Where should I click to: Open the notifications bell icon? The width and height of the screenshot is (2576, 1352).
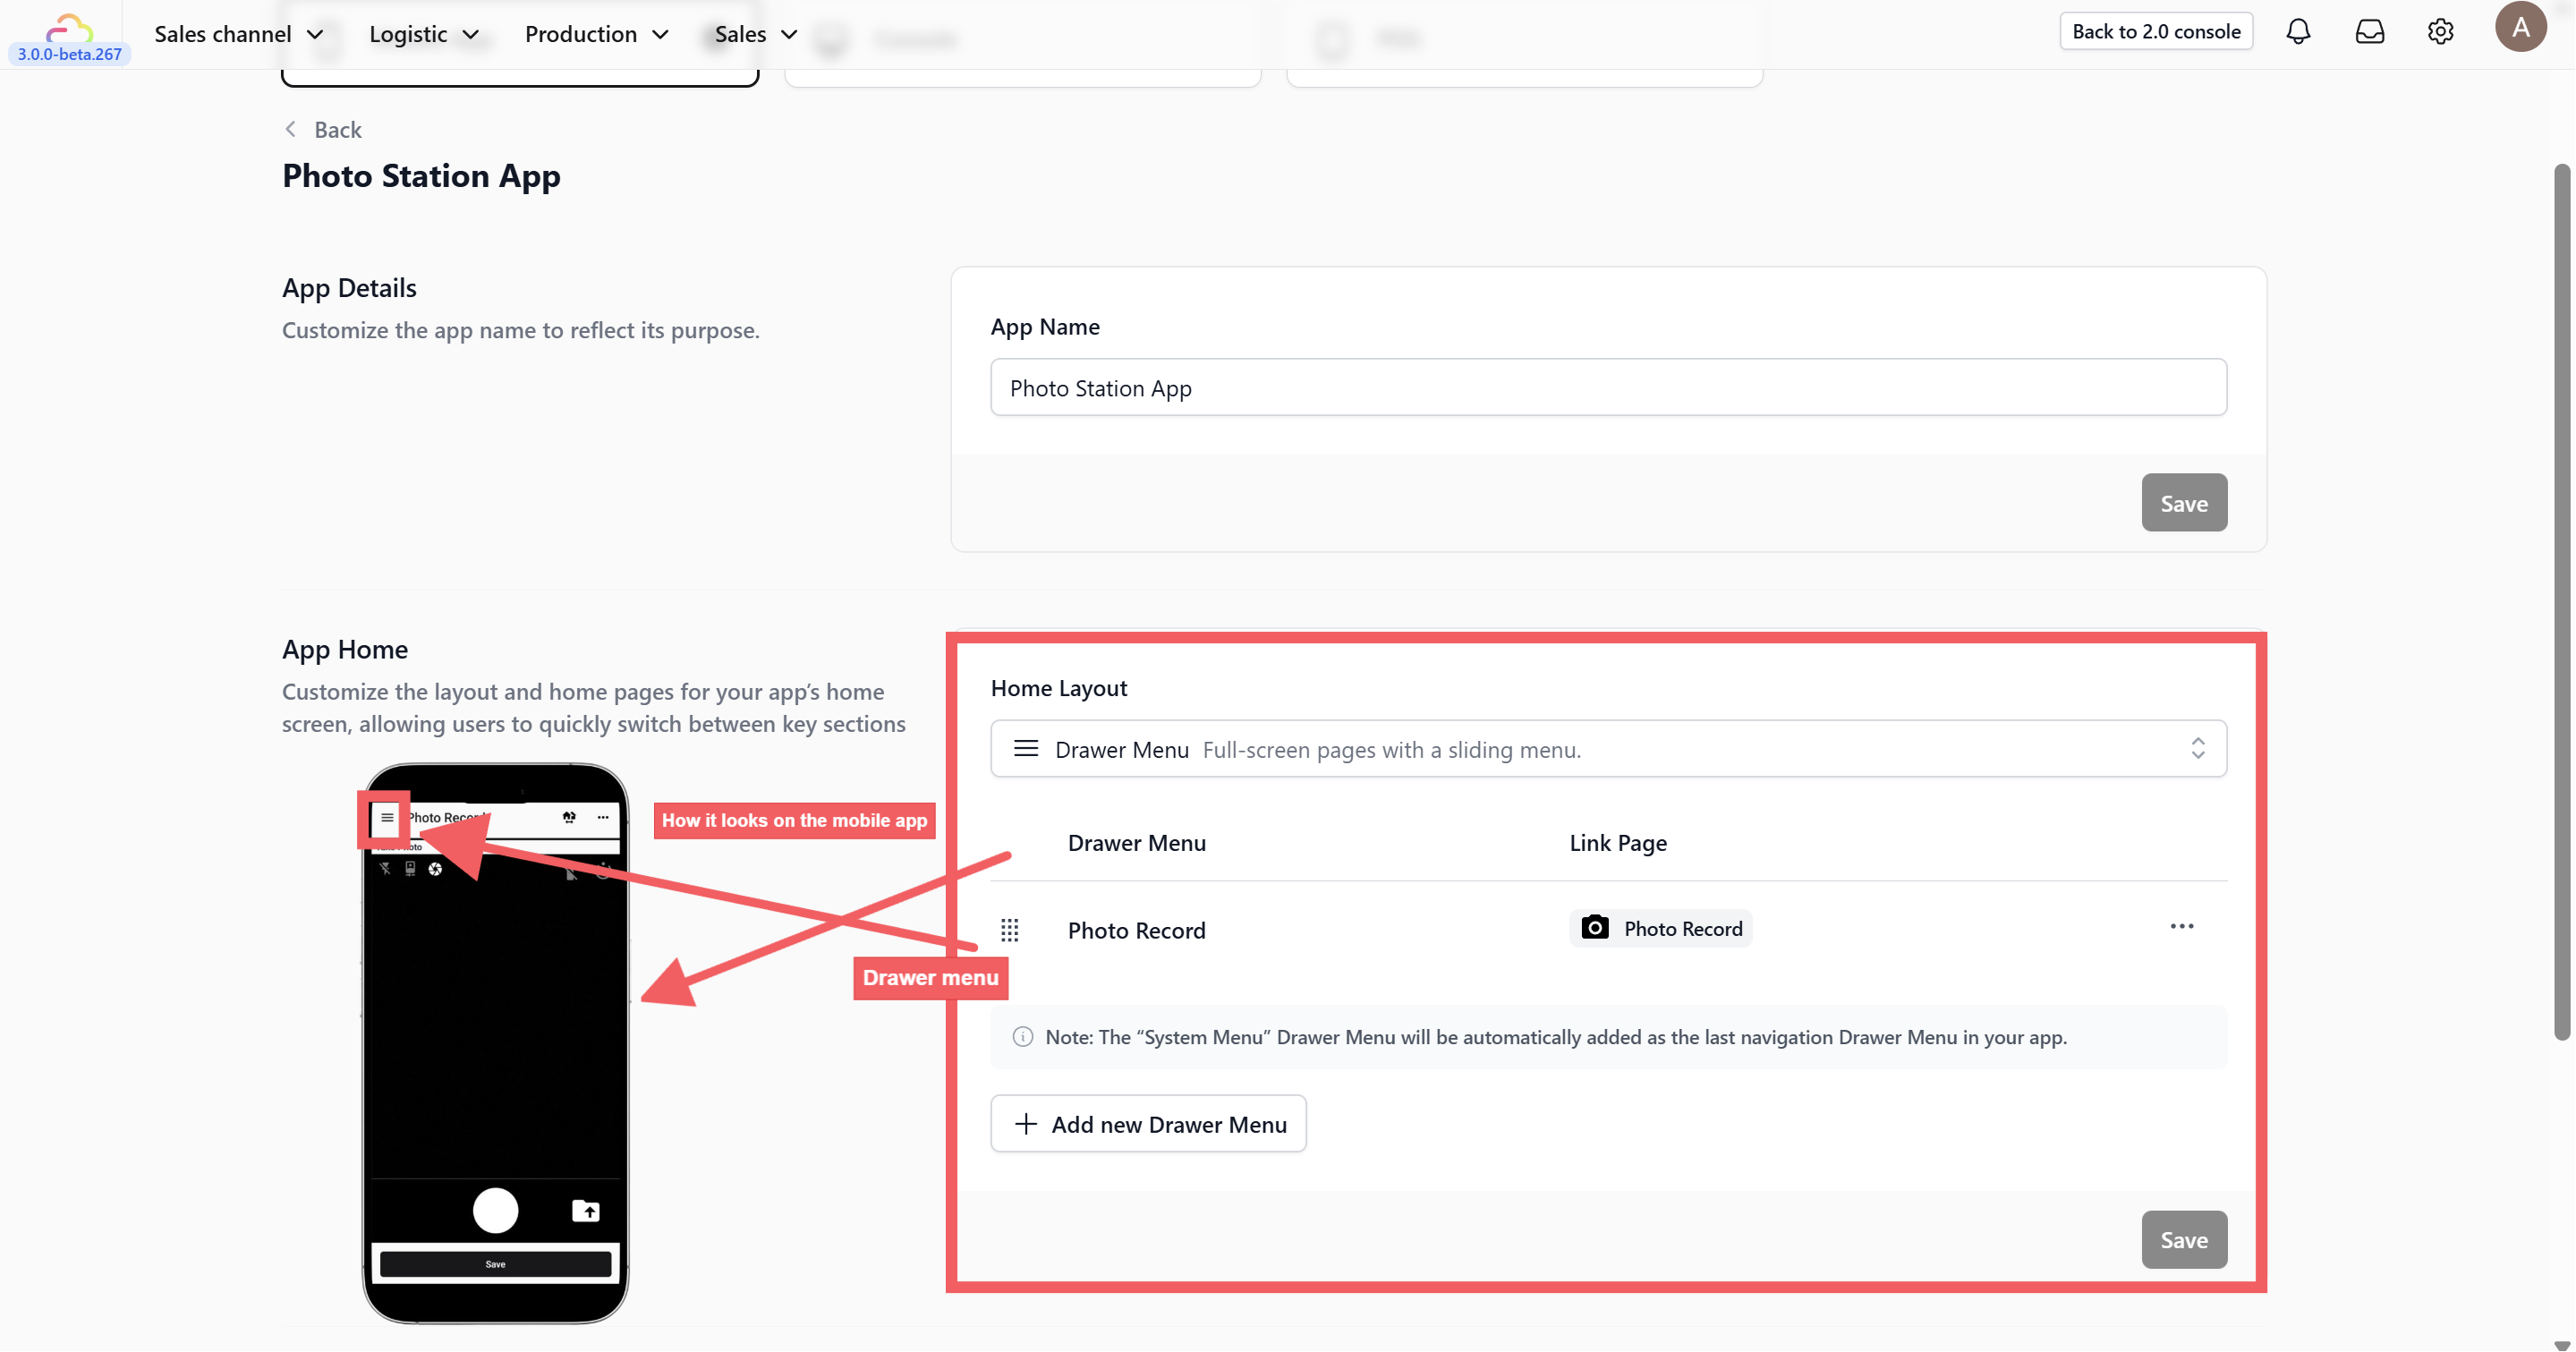2298,32
